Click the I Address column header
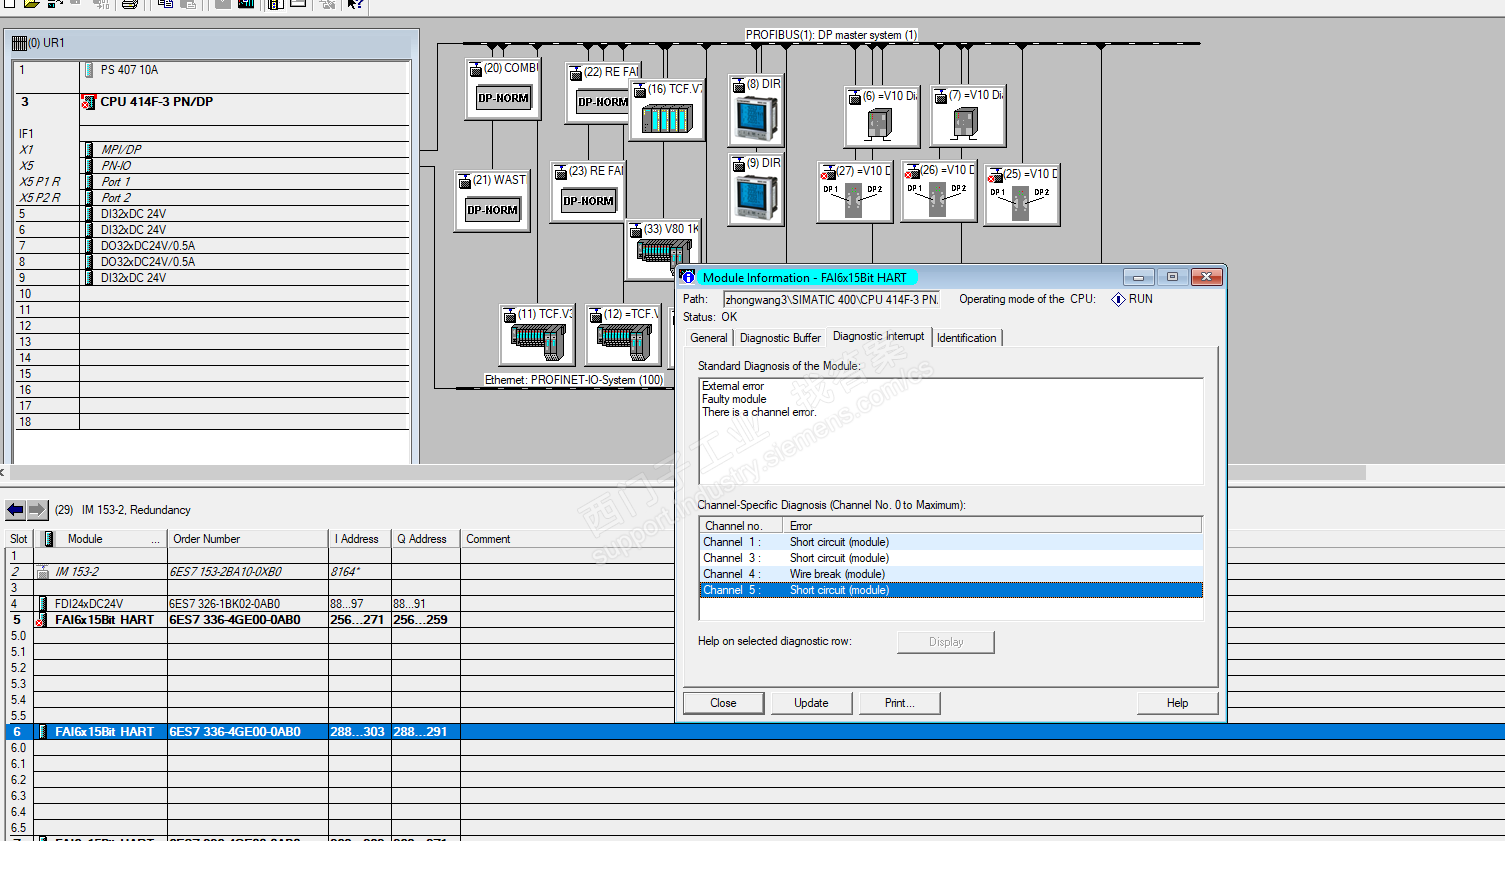The height and width of the screenshot is (894, 1505). [360, 539]
